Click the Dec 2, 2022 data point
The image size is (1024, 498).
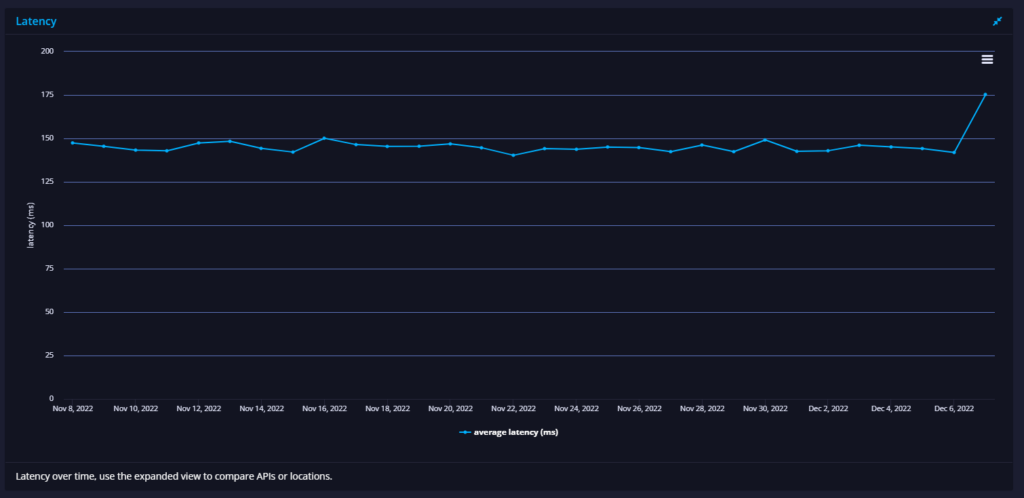(x=828, y=151)
